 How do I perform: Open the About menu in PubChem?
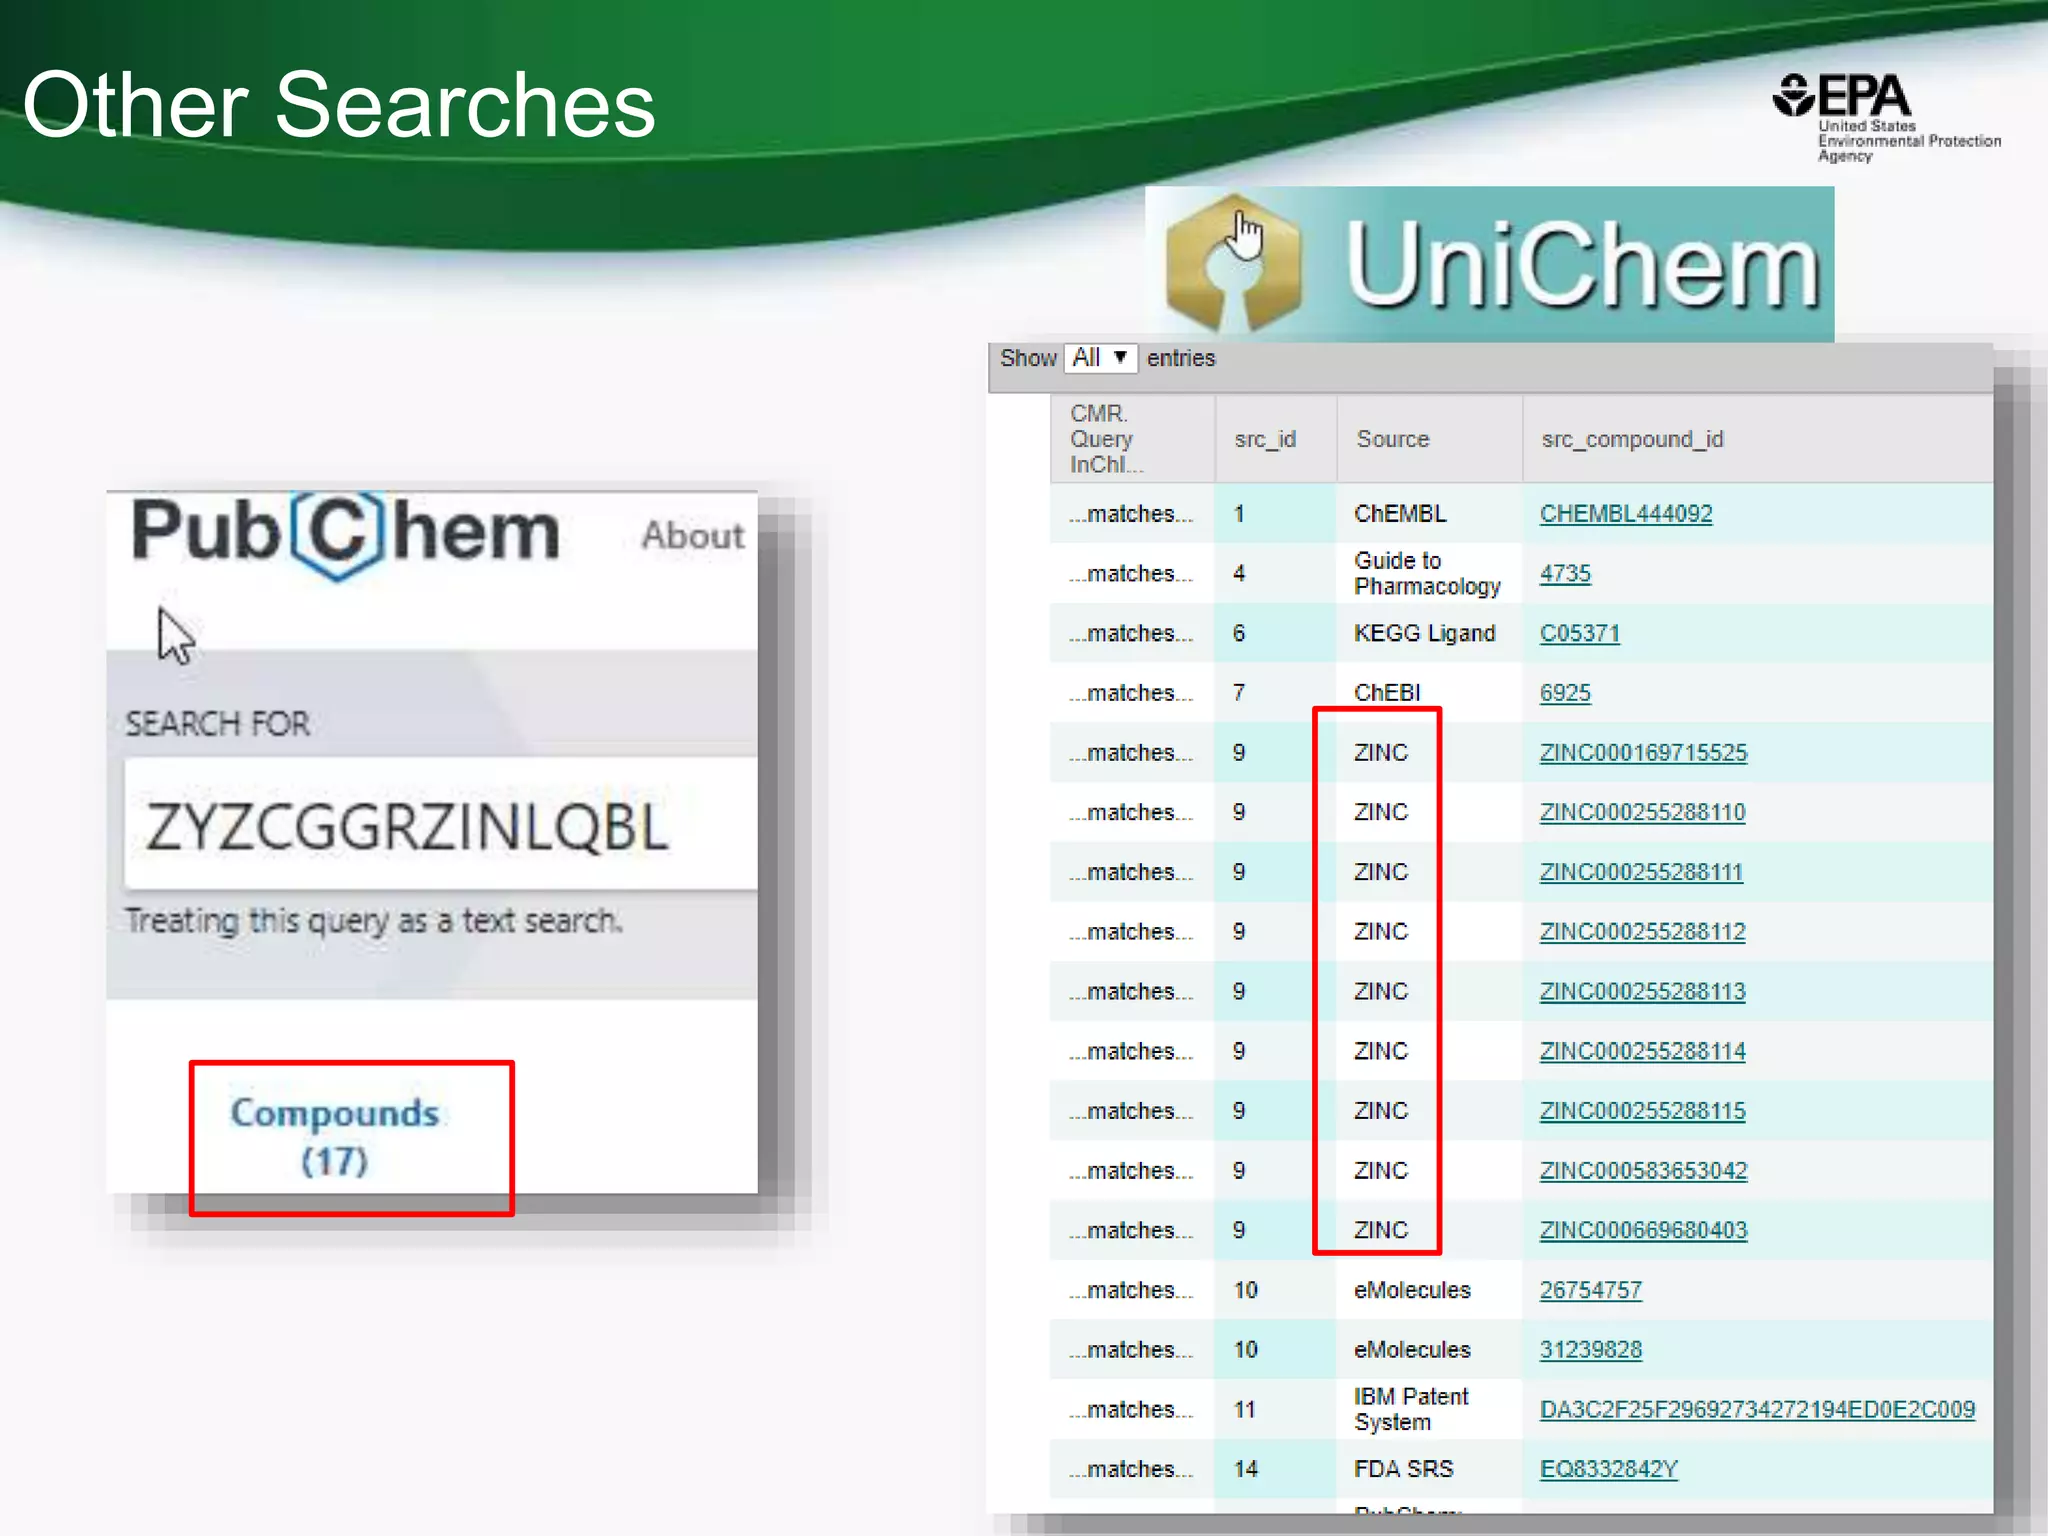point(693,536)
